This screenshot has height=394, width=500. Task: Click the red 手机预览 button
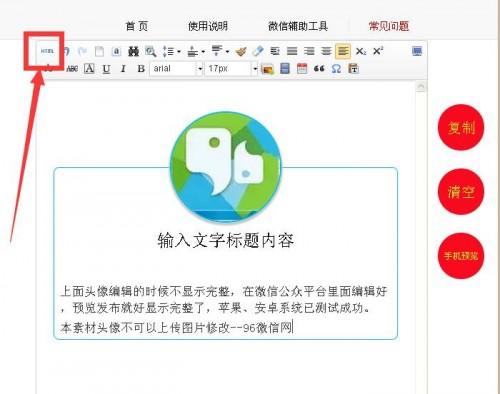tap(461, 256)
